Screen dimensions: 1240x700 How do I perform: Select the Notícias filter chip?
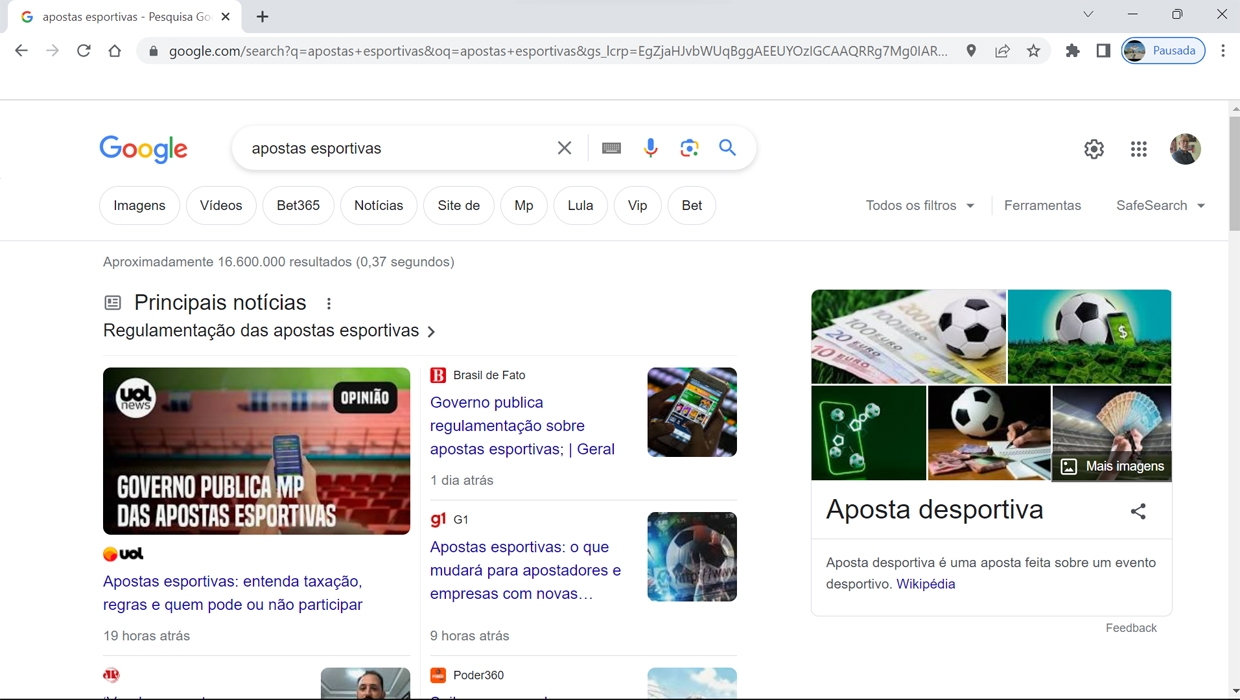pyautogui.click(x=378, y=206)
